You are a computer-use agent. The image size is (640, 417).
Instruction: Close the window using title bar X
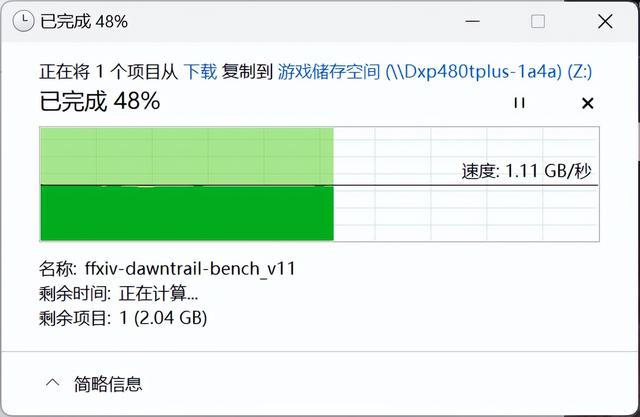(x=605, y=21)
